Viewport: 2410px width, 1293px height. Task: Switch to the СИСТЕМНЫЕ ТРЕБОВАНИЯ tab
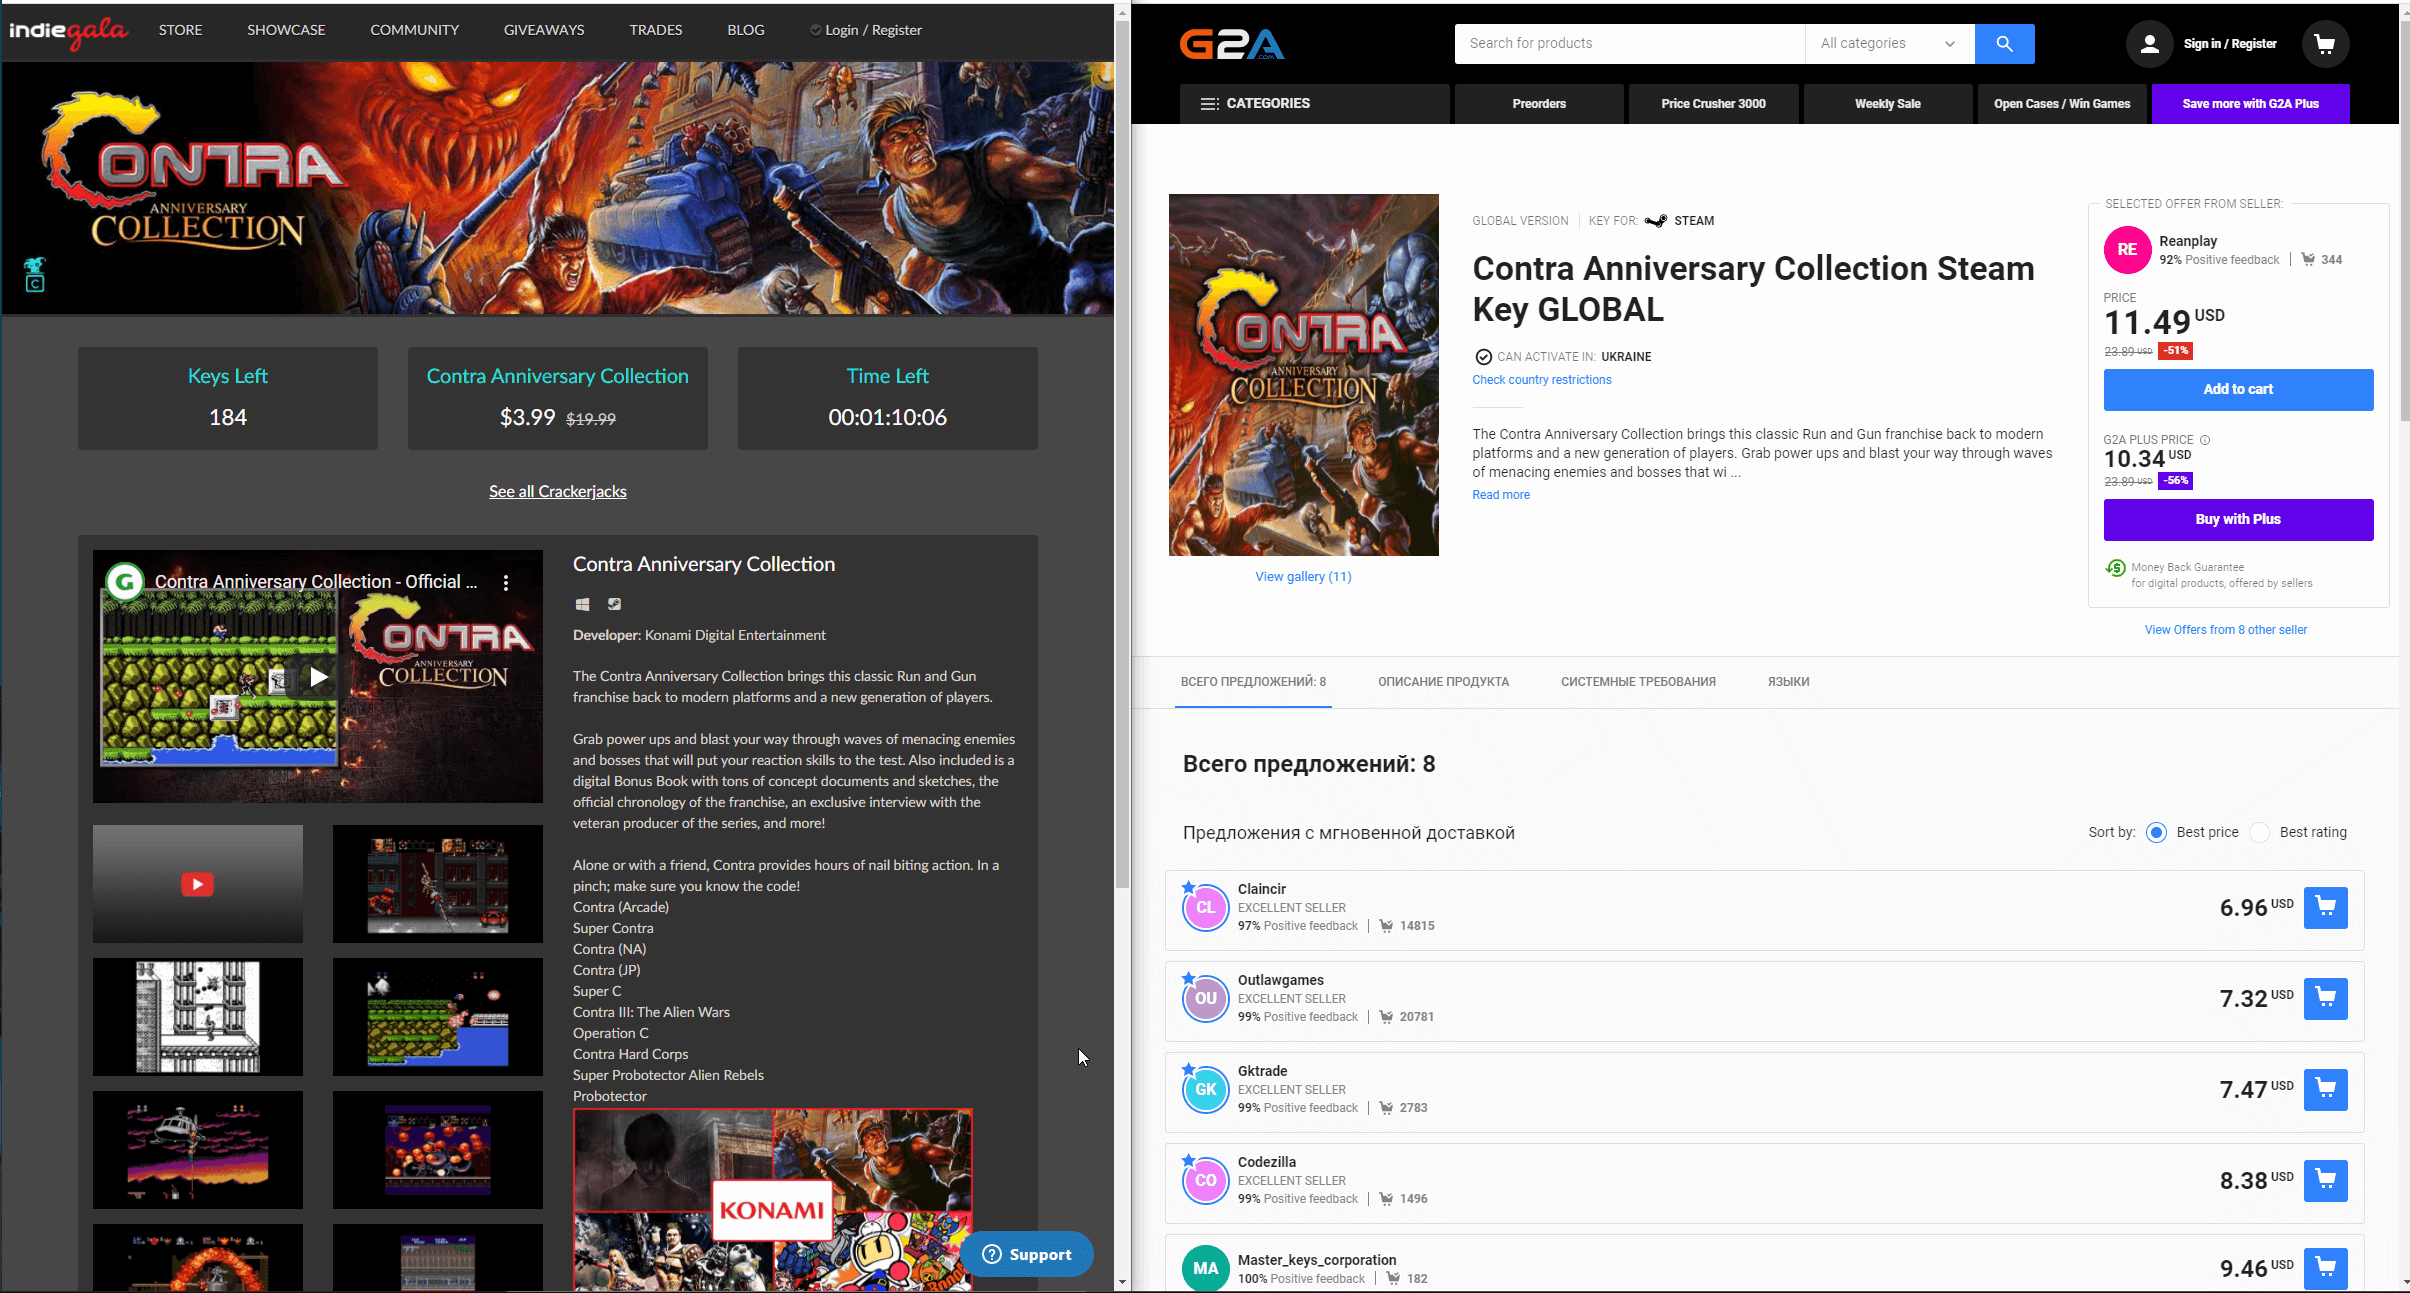(1638, 682)
